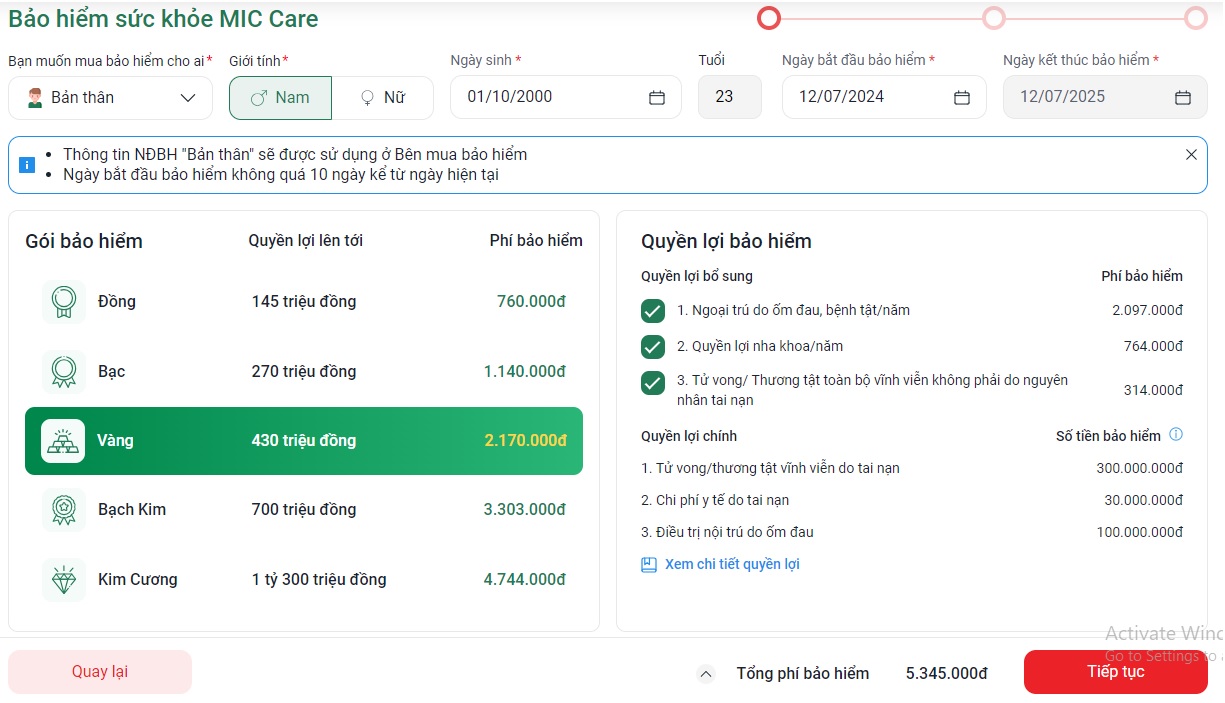
Task: Select the Bạc package medal icon
Action: coord(63,371)
